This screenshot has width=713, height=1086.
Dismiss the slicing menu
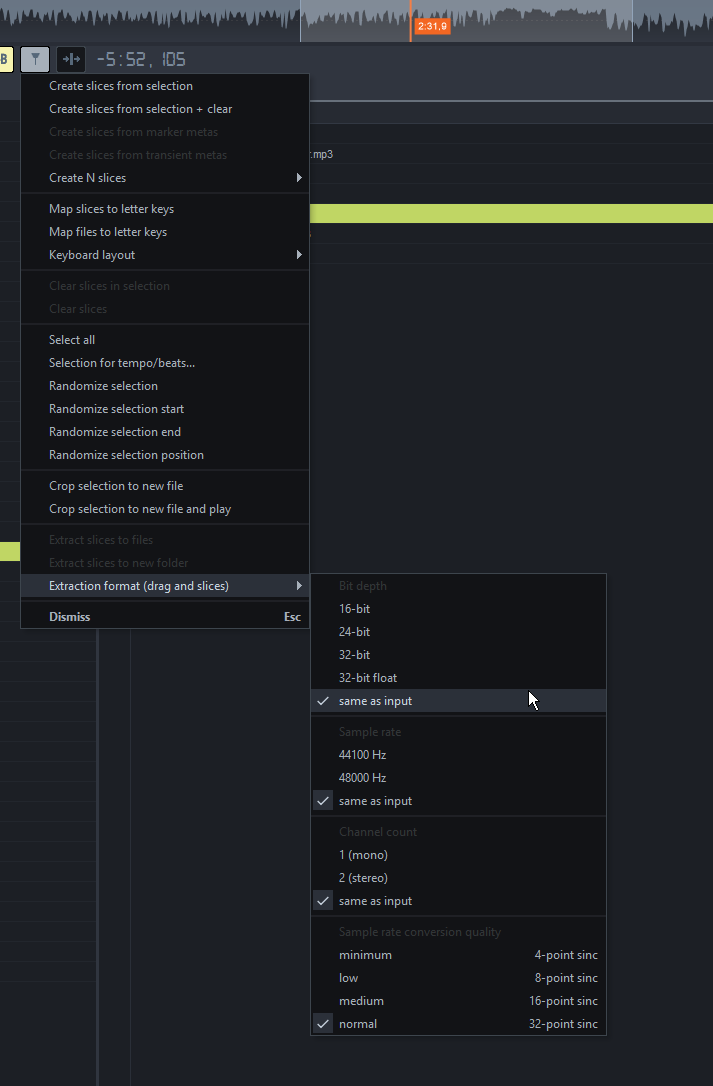point(70,617)
